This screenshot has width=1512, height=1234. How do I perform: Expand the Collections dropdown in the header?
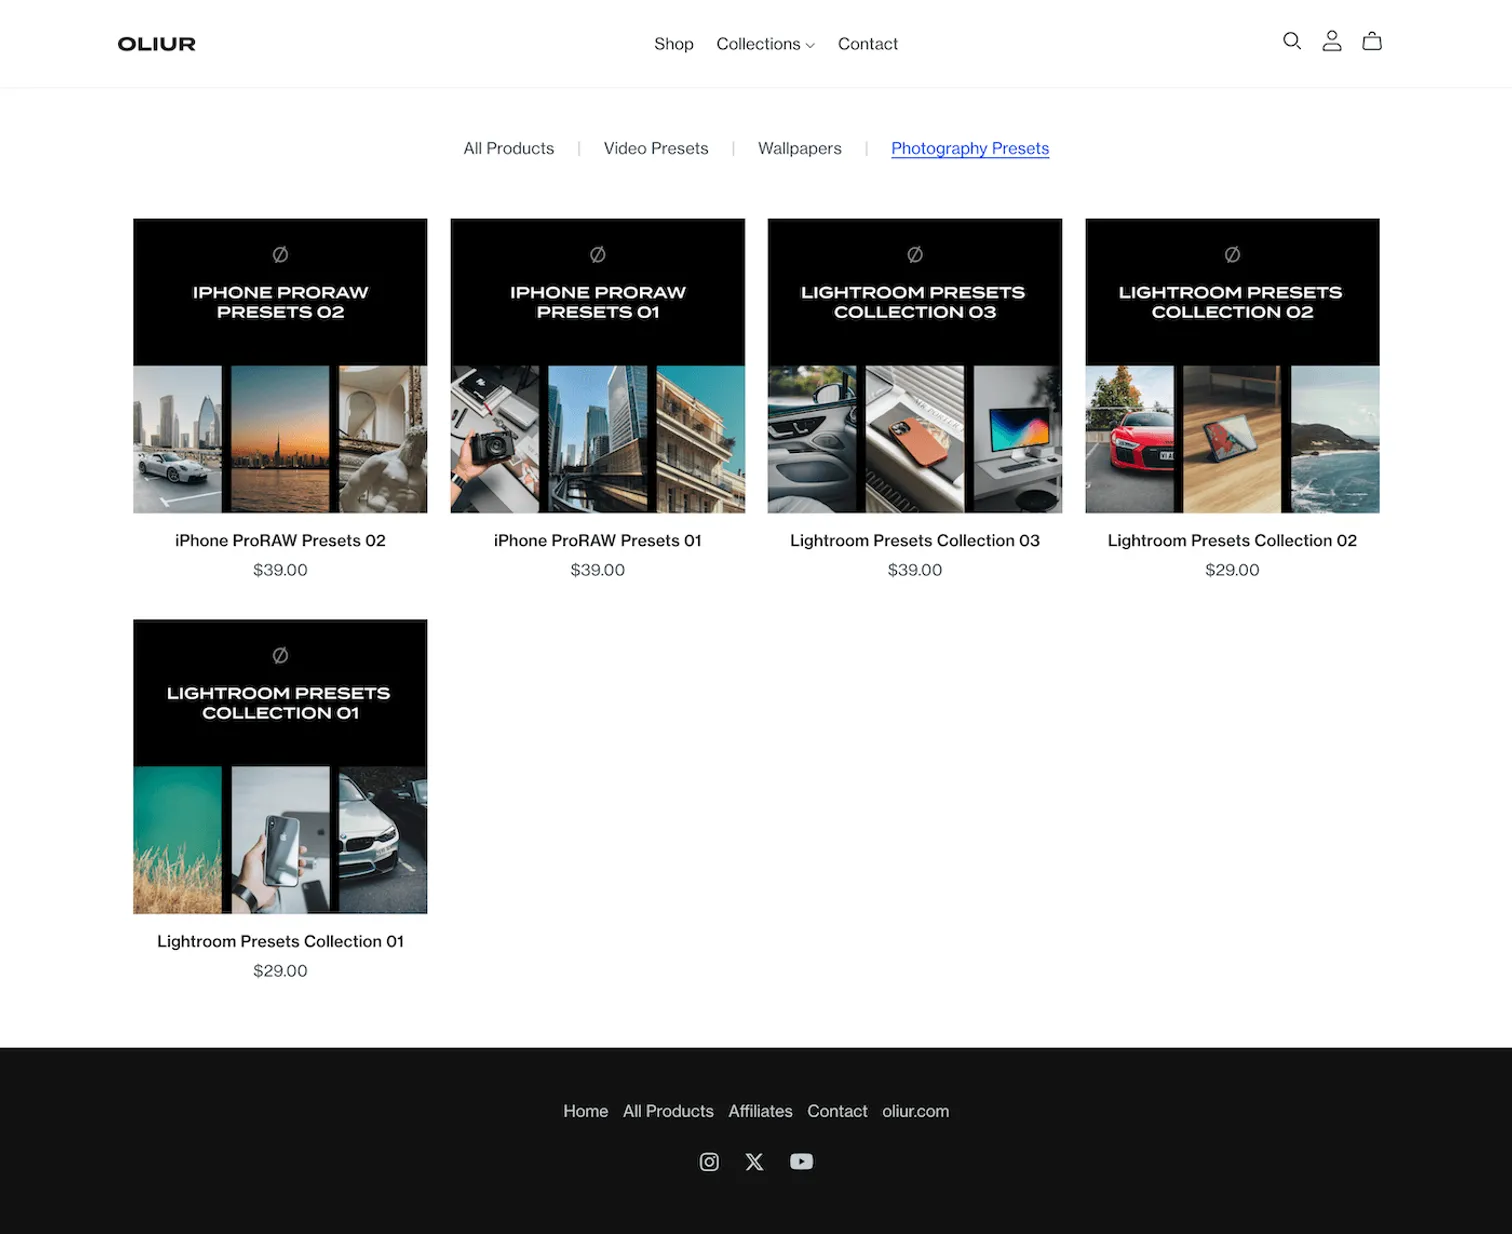click(765, 44)
